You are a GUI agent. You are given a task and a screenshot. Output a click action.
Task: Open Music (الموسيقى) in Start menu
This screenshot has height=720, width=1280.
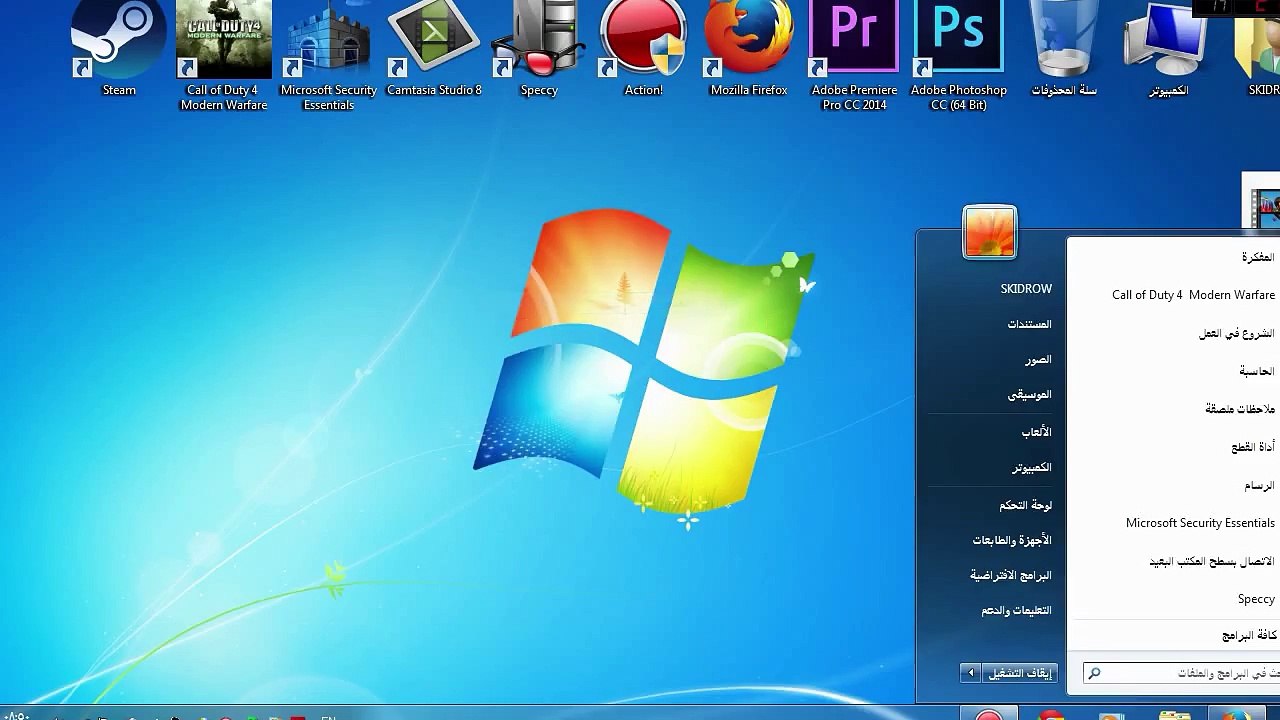click(1030, 395)
